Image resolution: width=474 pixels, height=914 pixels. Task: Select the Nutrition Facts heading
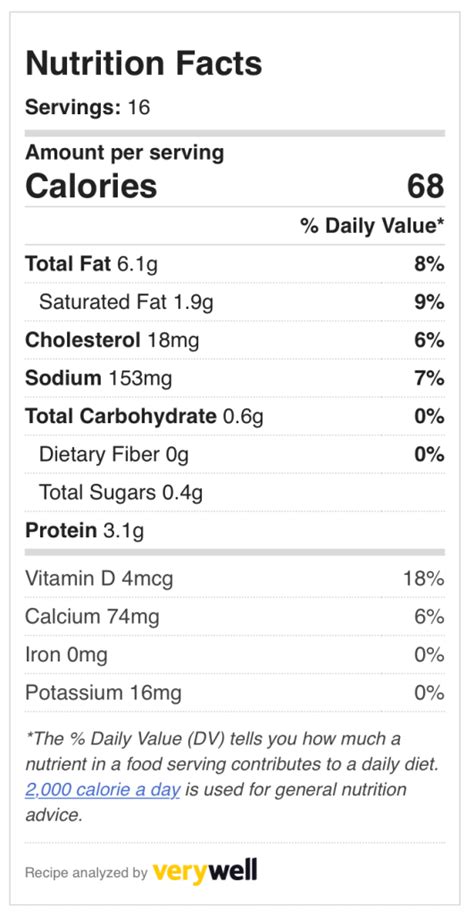tap(143, 63)
